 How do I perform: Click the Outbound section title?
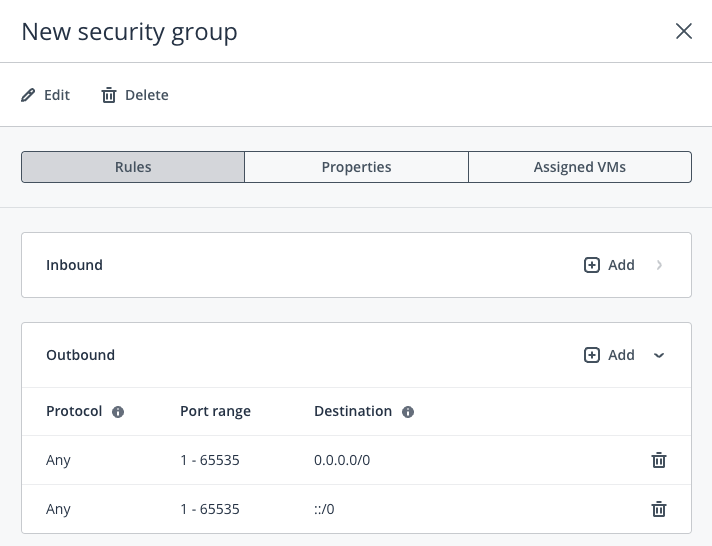pos(80,355)
